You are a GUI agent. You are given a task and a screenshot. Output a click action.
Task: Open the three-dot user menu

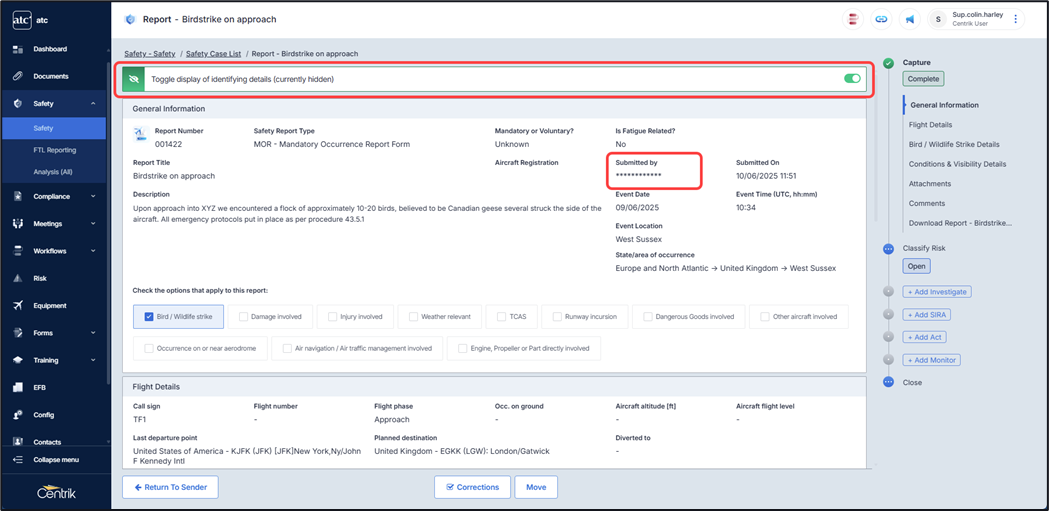click(1016, 19)
